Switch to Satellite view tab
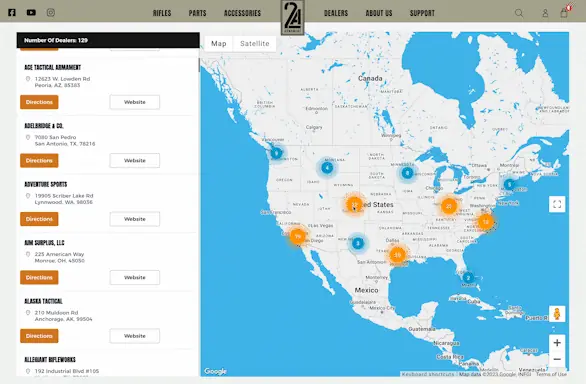The image size is (586, 384). (255, 44)
